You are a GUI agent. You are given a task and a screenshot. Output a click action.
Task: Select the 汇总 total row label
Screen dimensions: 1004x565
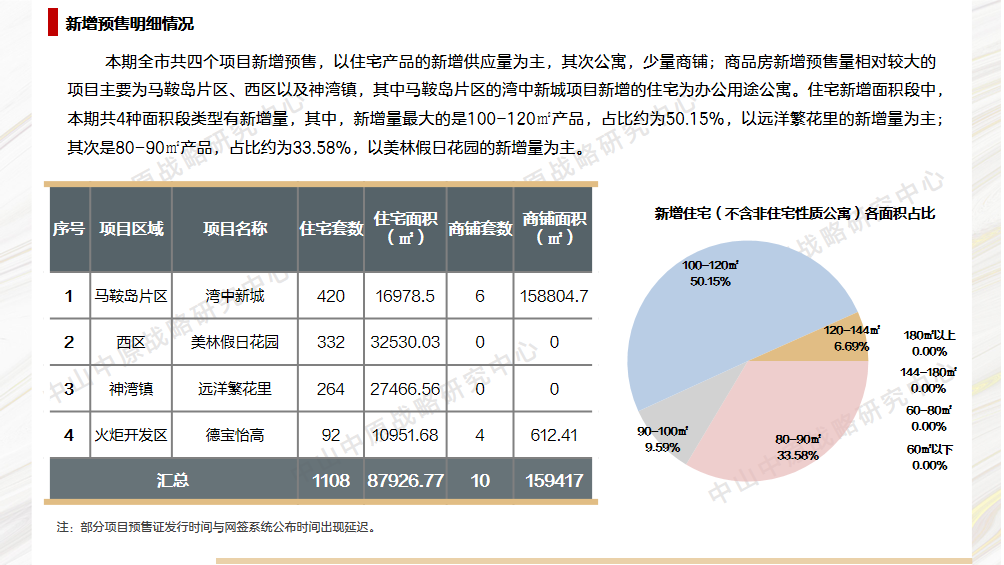click(x=173, y=480)
